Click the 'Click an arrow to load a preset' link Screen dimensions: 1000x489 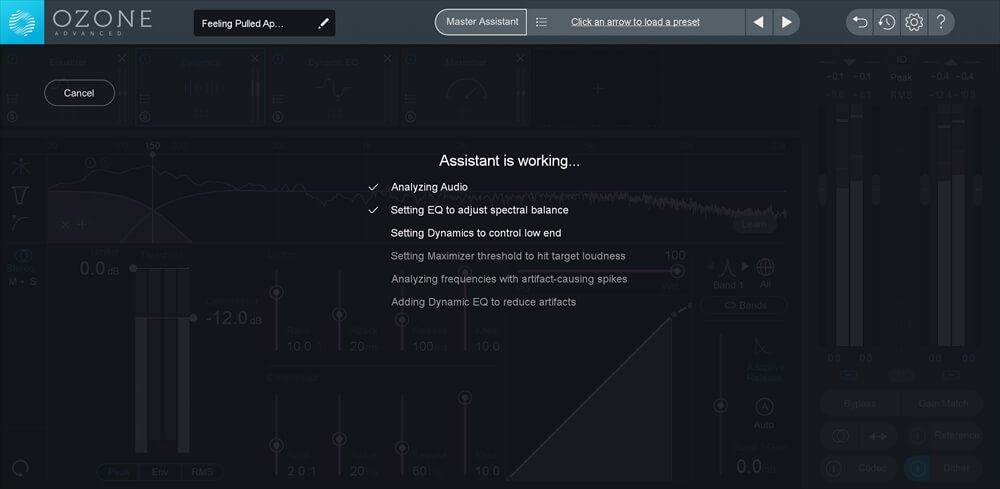[635, 22]
